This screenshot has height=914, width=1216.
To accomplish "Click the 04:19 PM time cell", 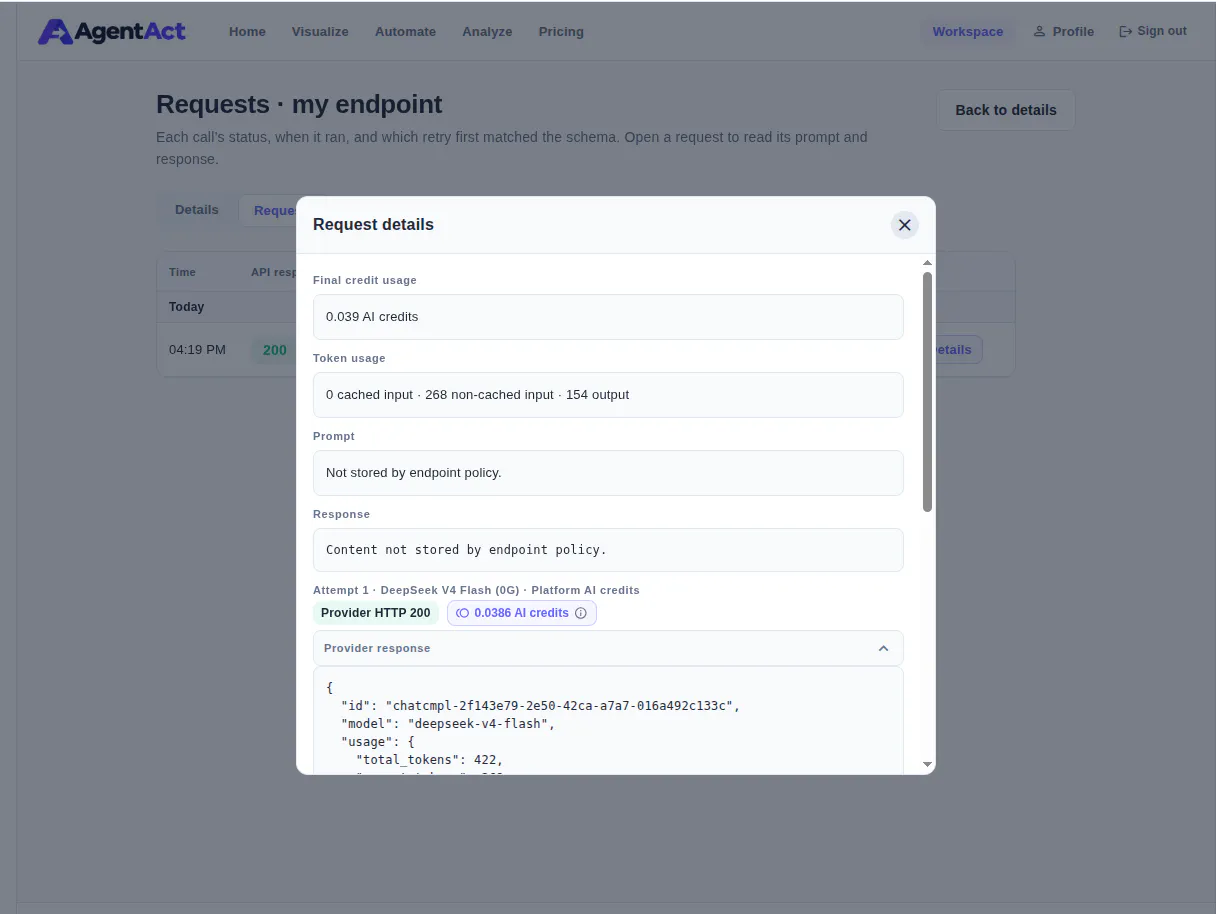I will (x=197, y=350).
